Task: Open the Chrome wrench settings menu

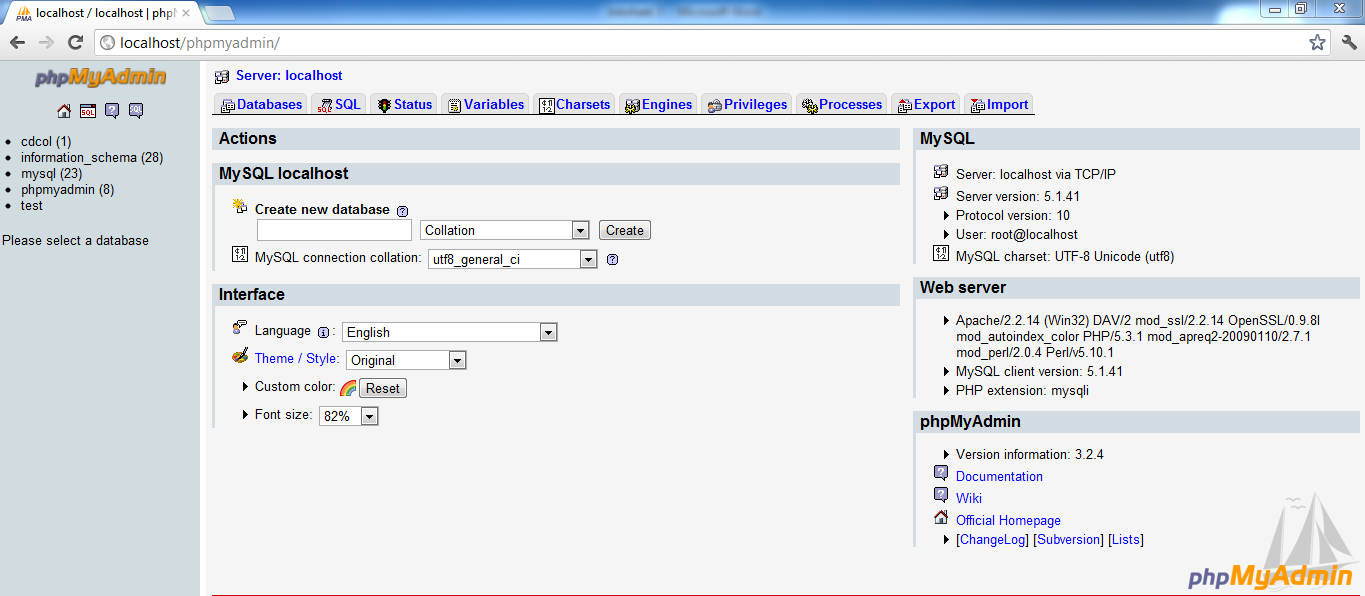Action: point(1349,42)
